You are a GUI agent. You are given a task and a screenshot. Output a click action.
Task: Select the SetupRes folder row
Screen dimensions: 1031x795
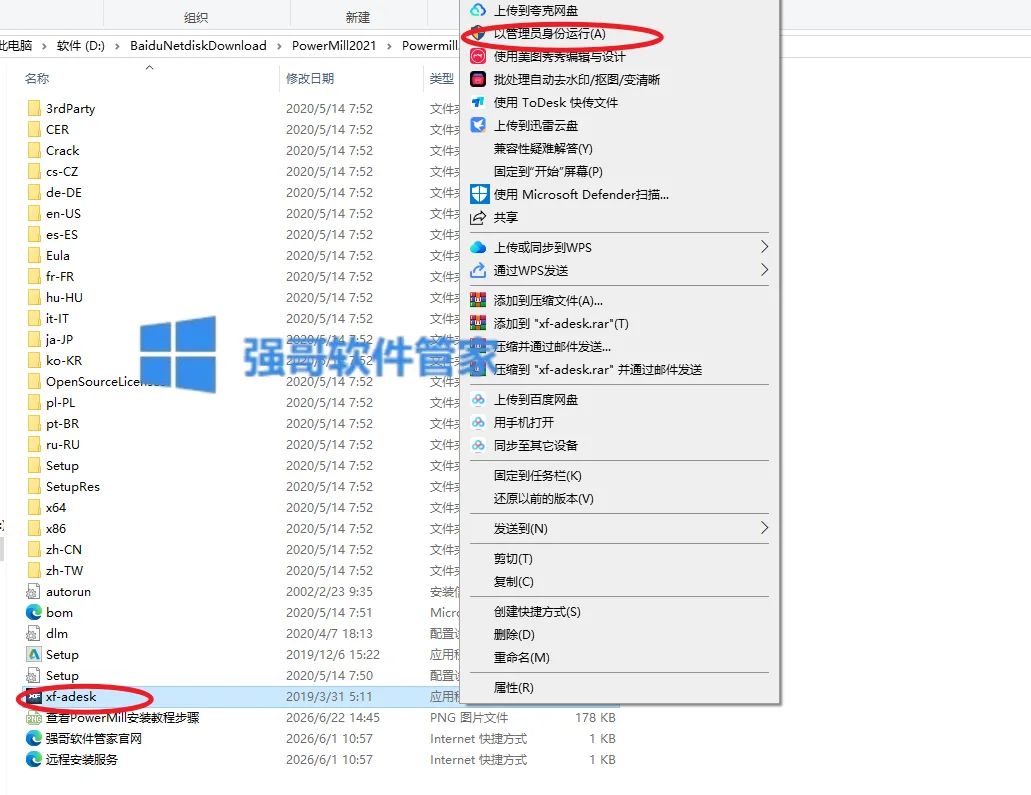point(242,487)
